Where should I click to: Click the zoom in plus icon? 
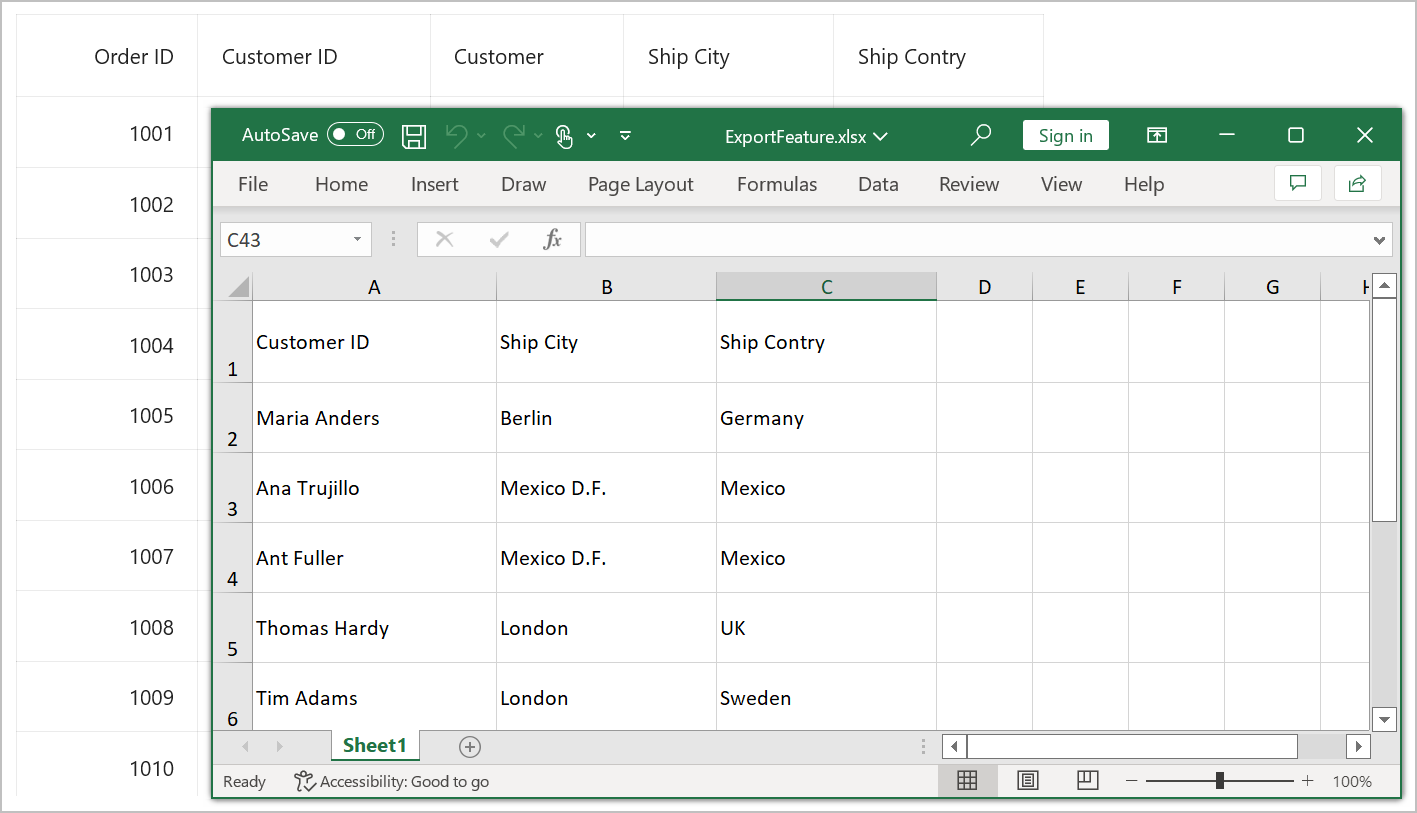point(1307,781)
